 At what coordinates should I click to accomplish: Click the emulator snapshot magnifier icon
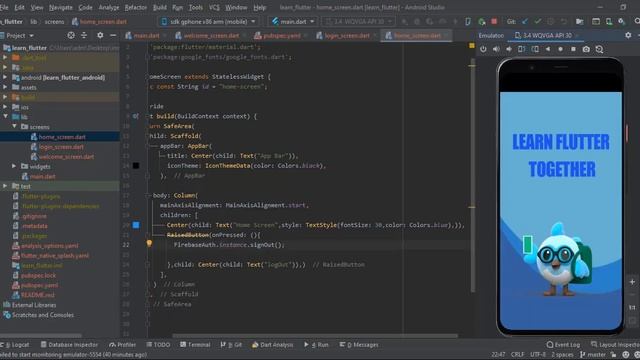click(599, 49)
